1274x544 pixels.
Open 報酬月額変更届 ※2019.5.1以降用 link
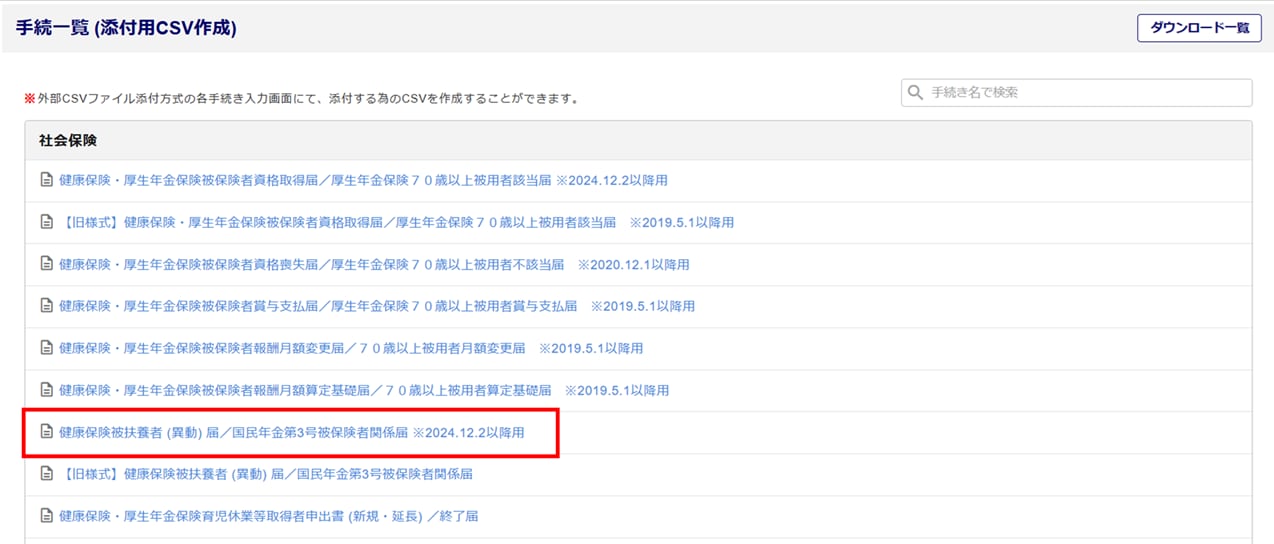coord(351,348)
